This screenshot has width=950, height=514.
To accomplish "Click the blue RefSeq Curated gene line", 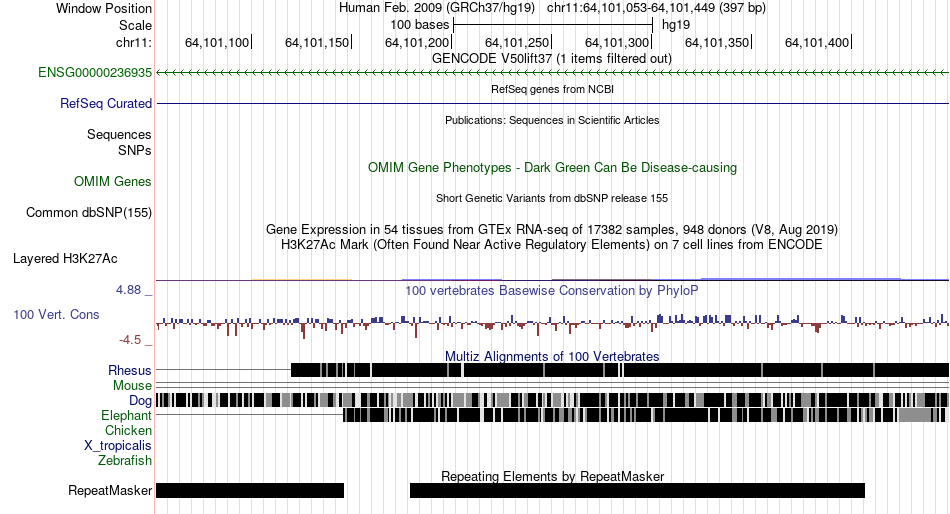I will tap(553, 104).
